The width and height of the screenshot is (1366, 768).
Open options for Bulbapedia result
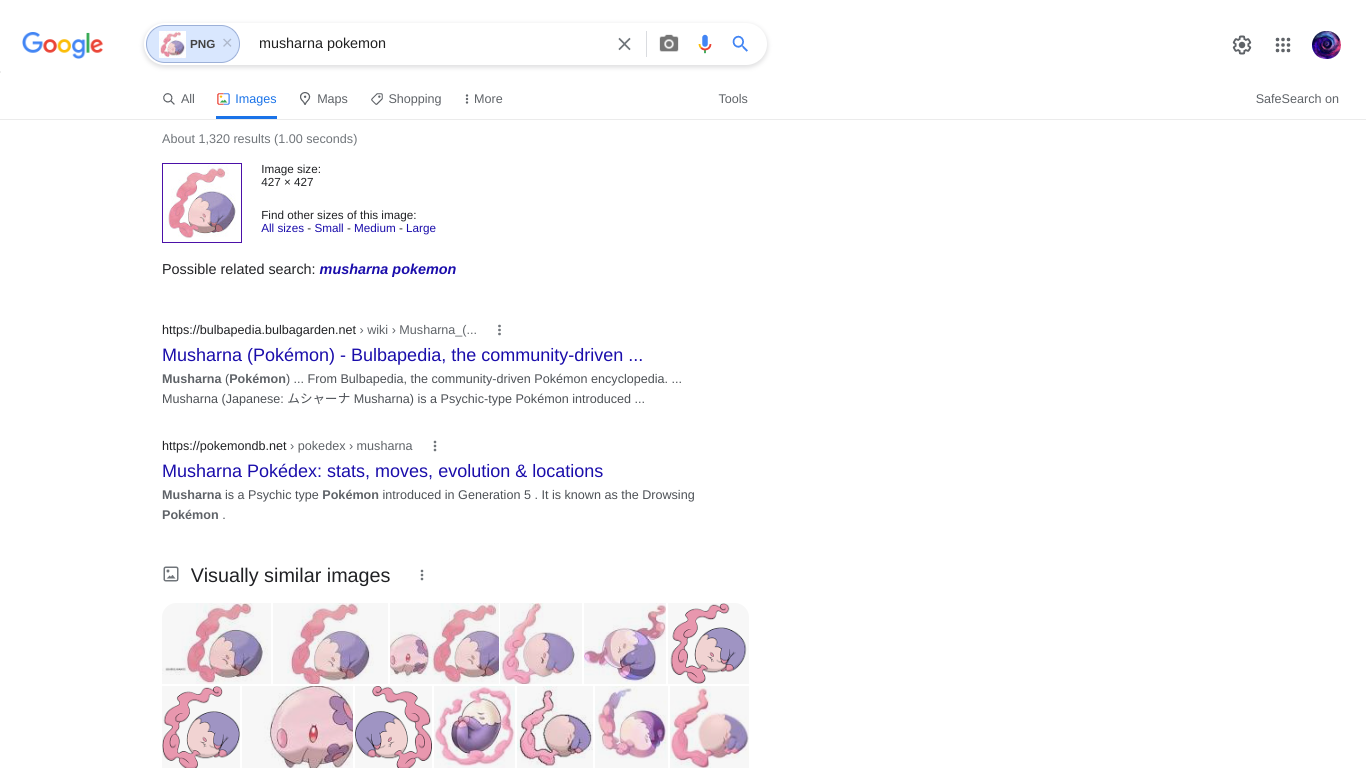pos(499,330)
